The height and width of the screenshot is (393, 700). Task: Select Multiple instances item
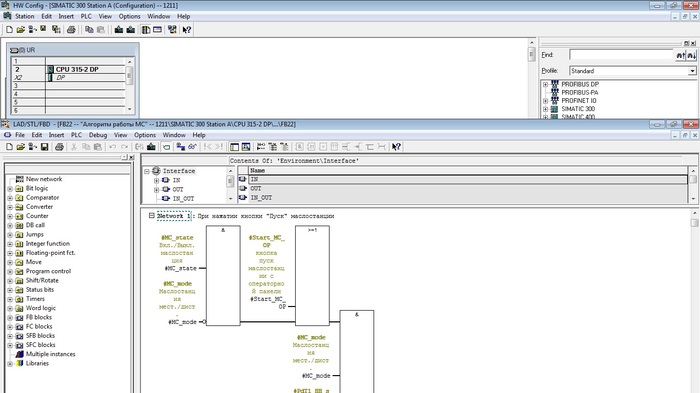(x=50, y=354)
